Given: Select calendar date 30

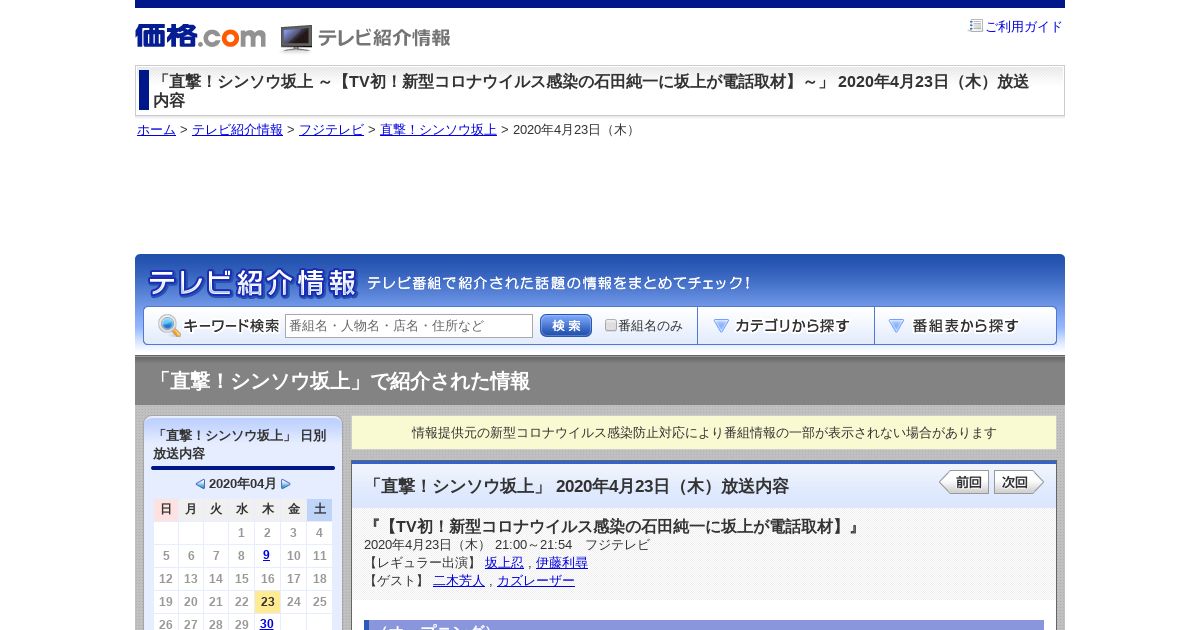Looking at the screenshot, I should [x=267, y=624].
